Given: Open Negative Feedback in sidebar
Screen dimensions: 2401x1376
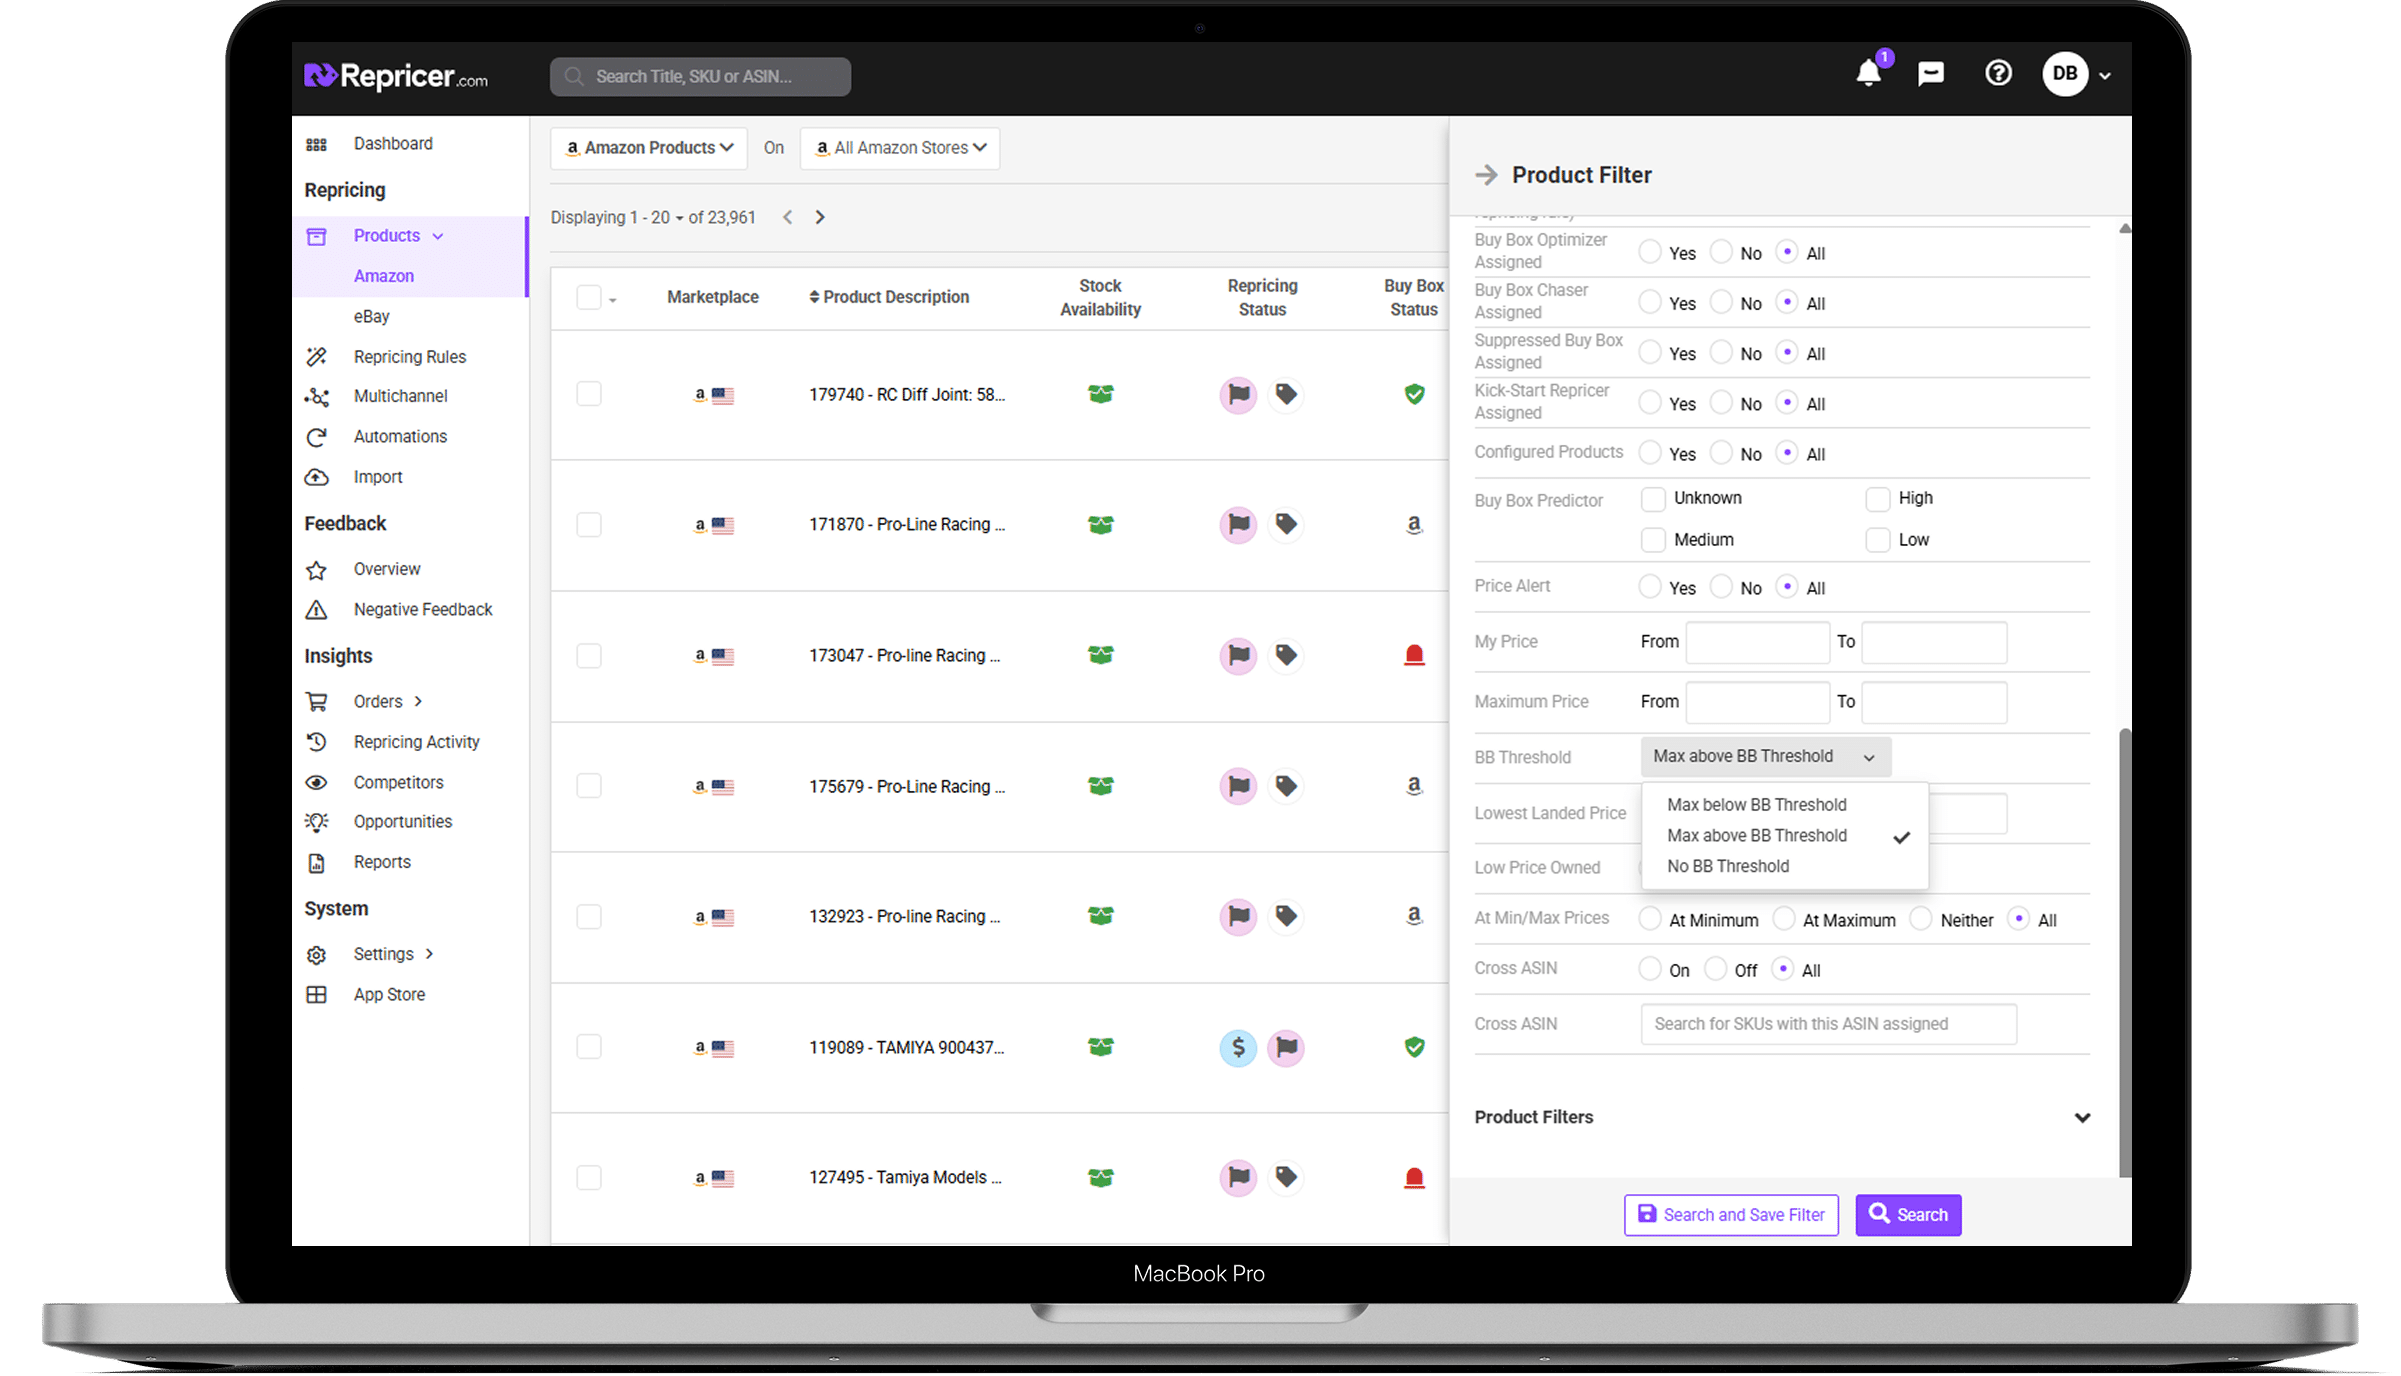Looking at the screenshot, I should click(423, 610).
